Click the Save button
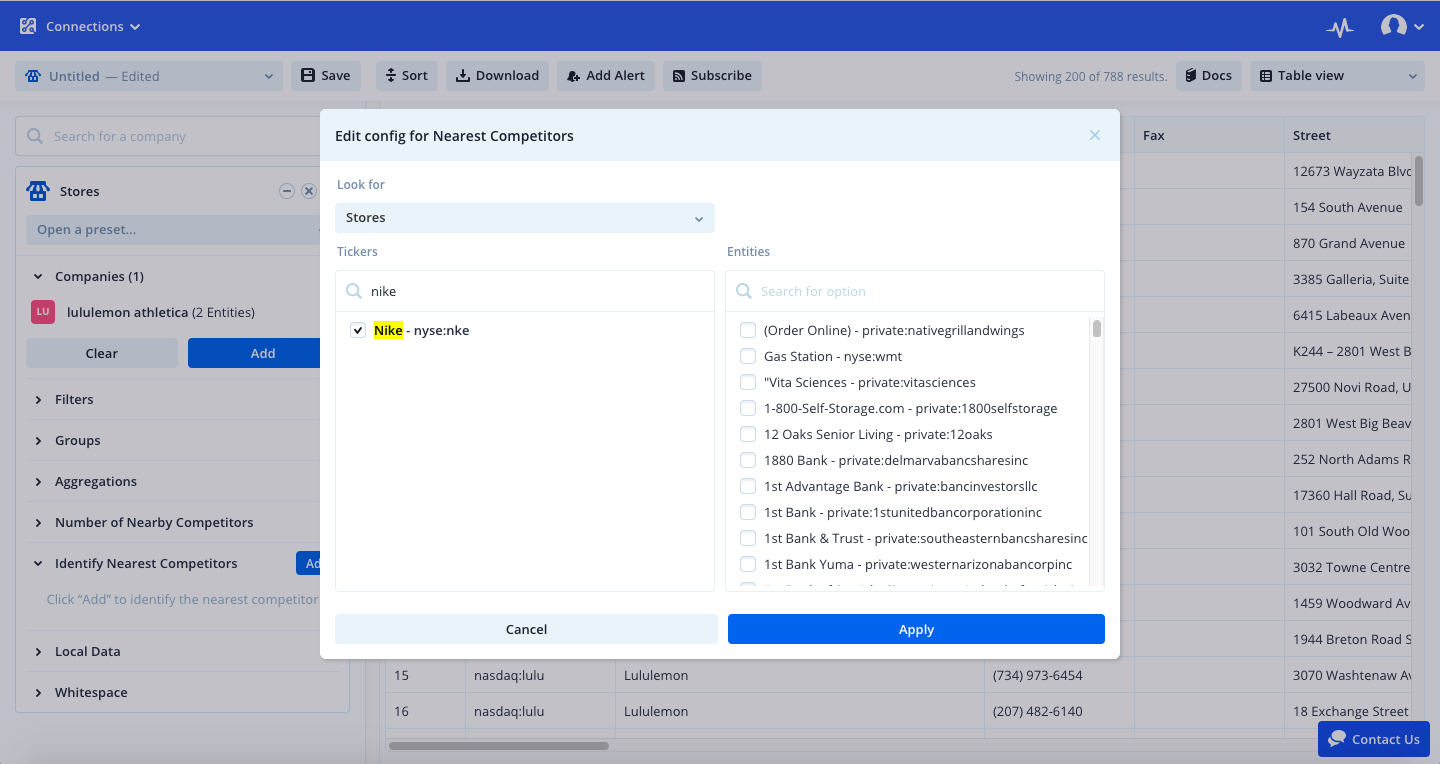Image resolution: width=1440 pixels, height=764 pixels. tap(326, 76)
